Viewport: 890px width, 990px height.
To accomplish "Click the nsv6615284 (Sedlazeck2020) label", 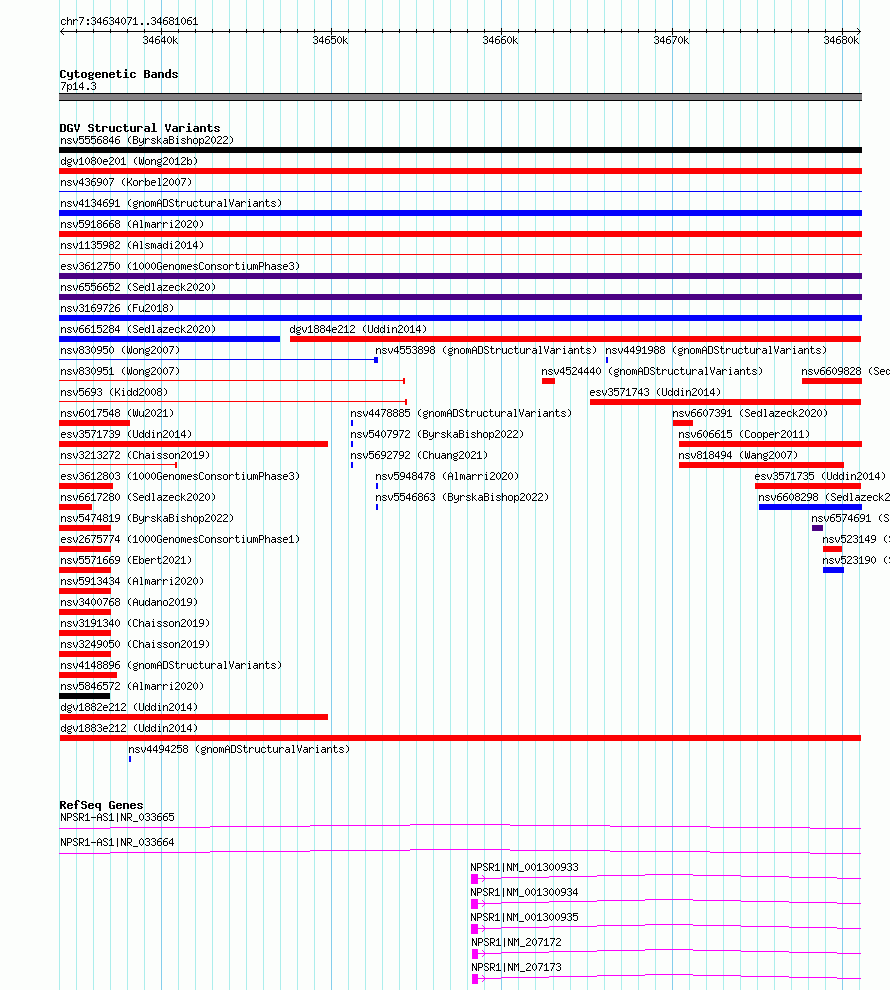I will point(138,329).
